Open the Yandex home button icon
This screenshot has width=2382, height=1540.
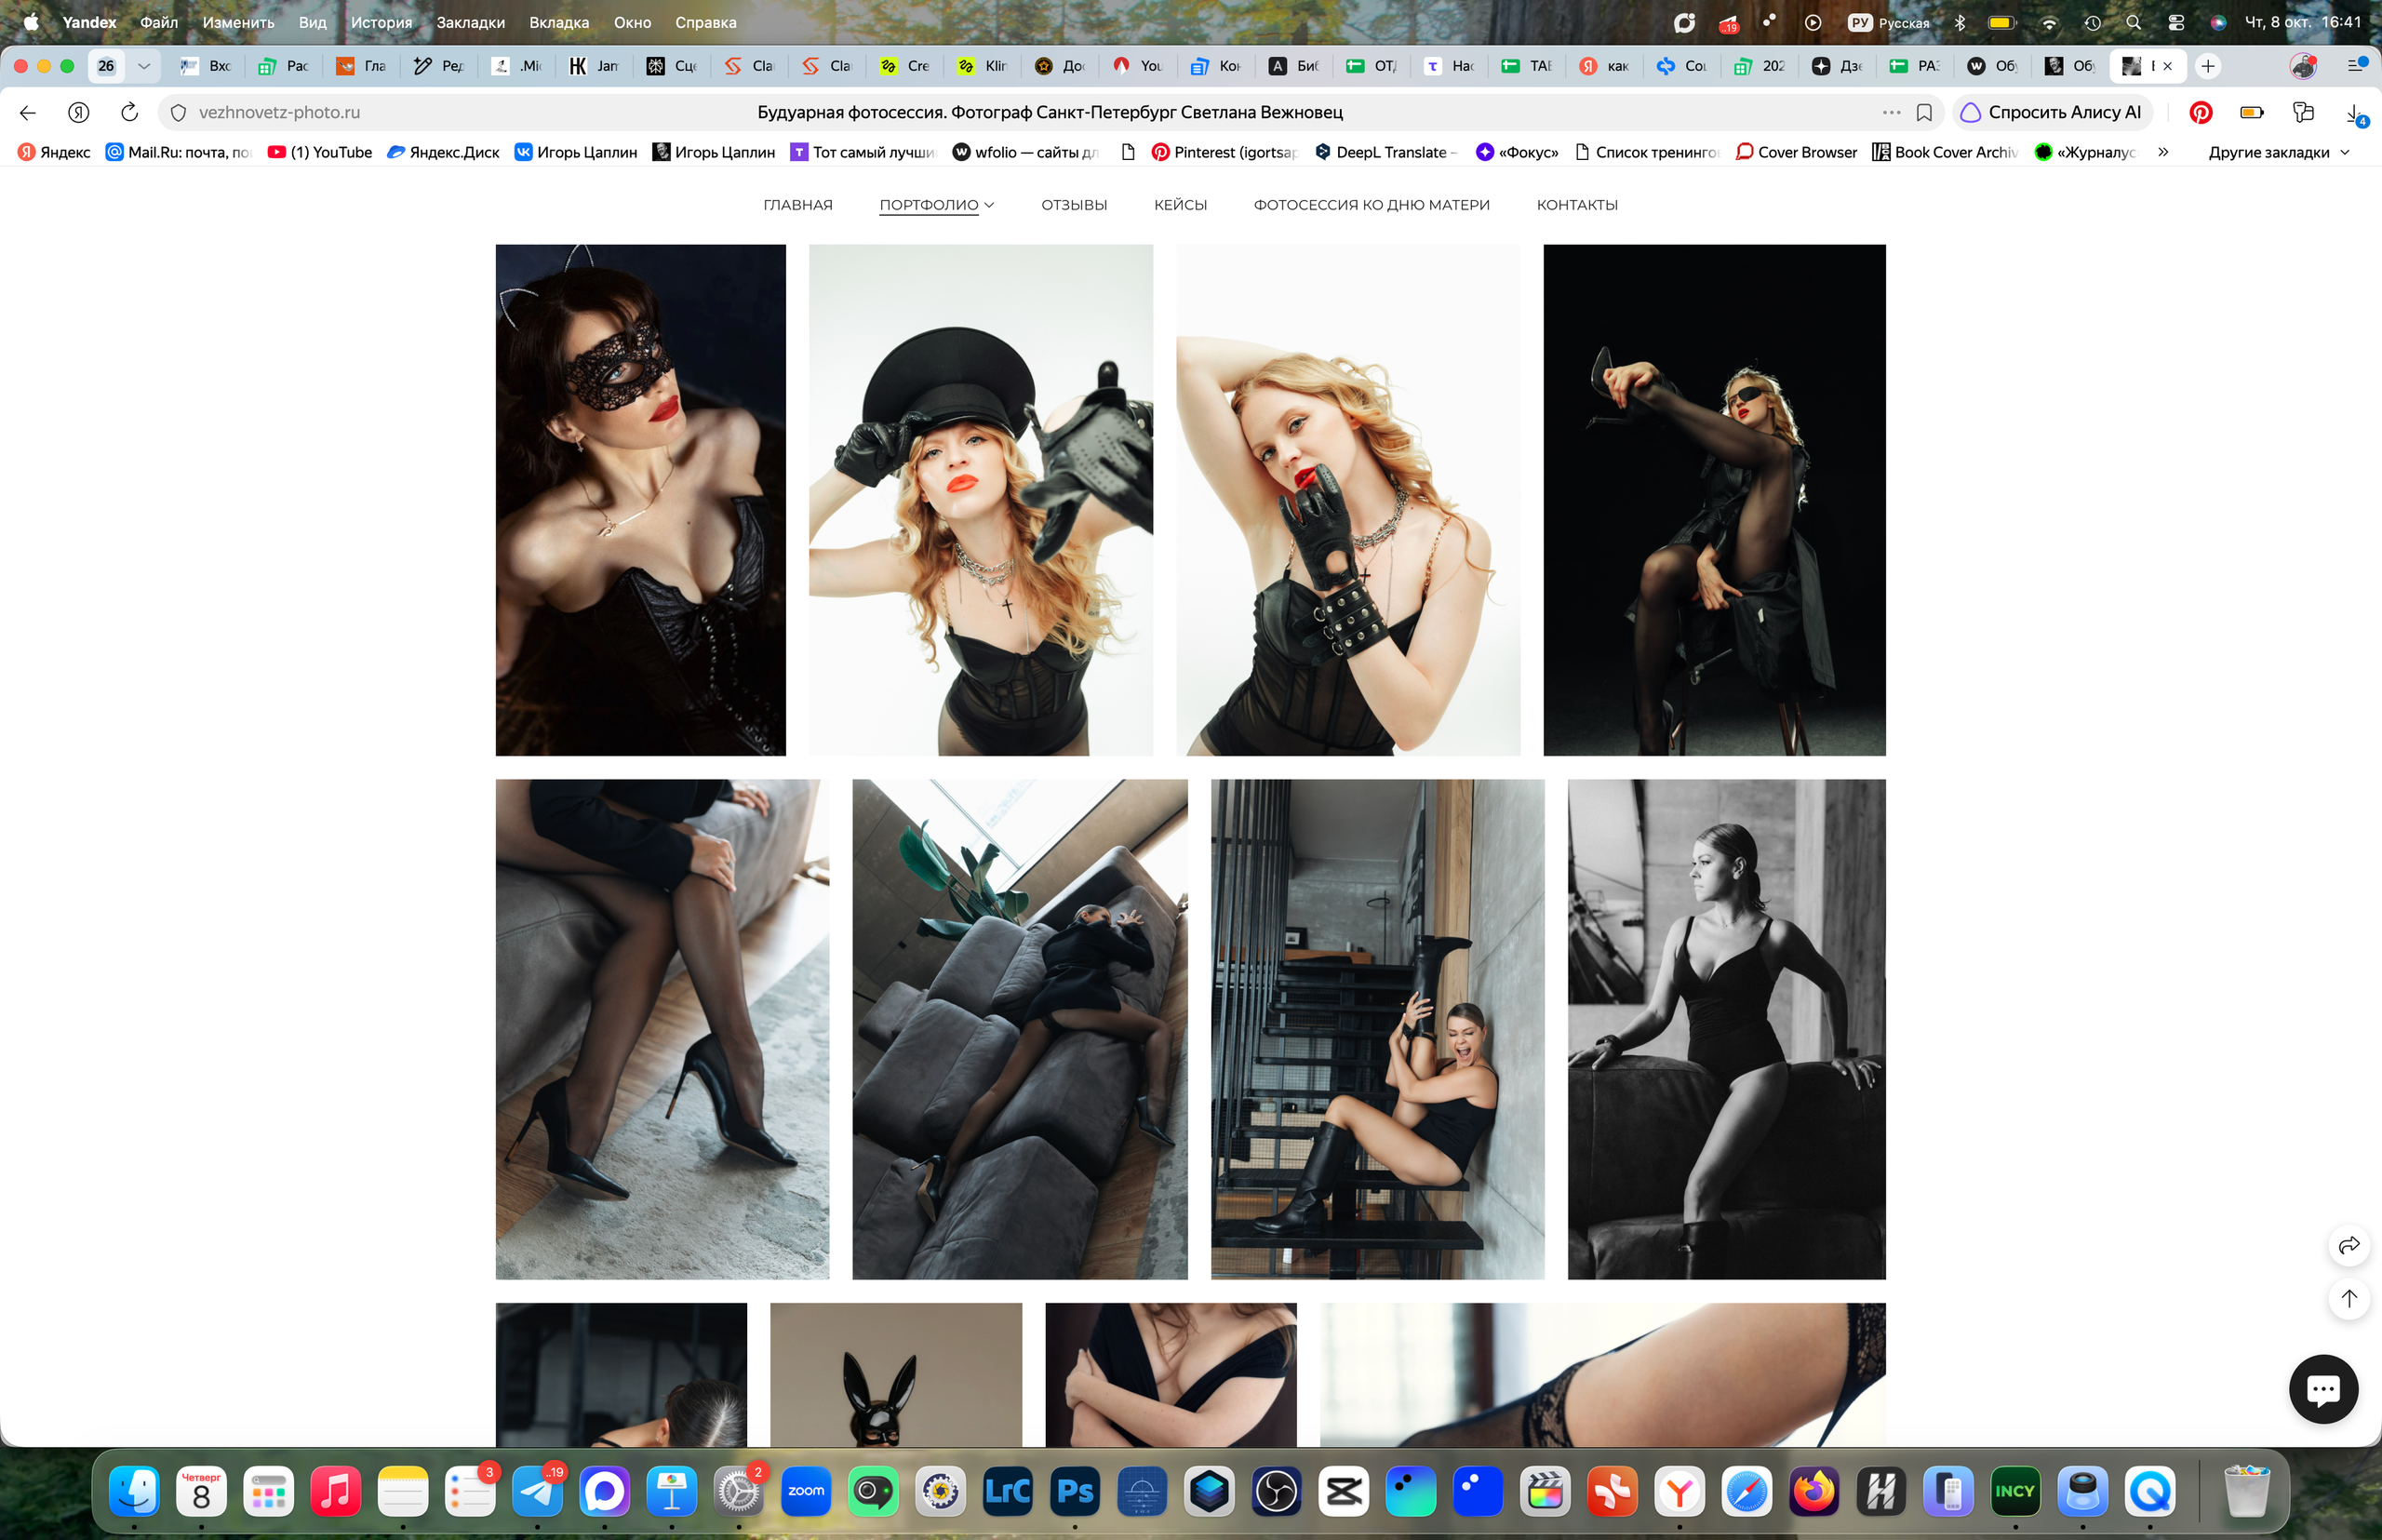click(78, 112)
